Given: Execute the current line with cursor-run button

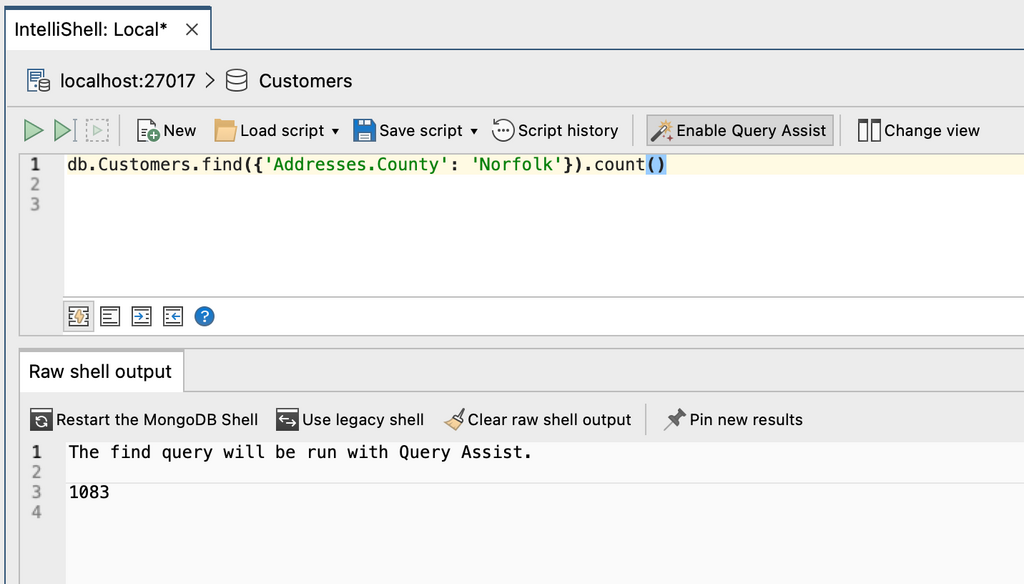Looking at the screenshot, I should coord(64,130).
